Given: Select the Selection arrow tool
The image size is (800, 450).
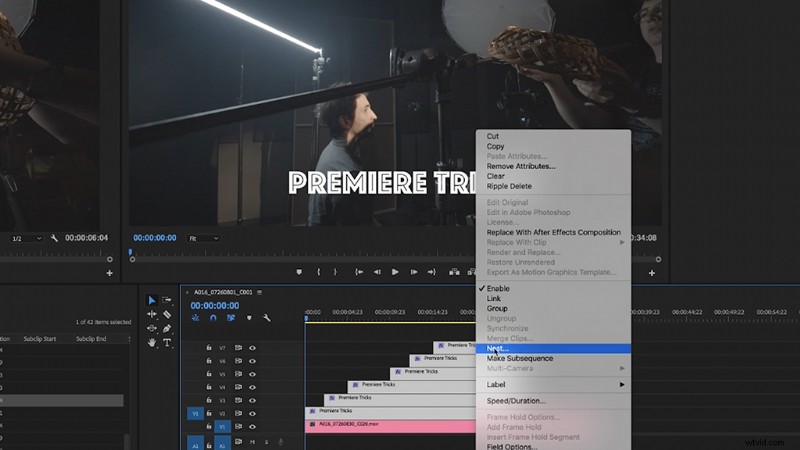Looking at the screenshot, I should [152, 301].
